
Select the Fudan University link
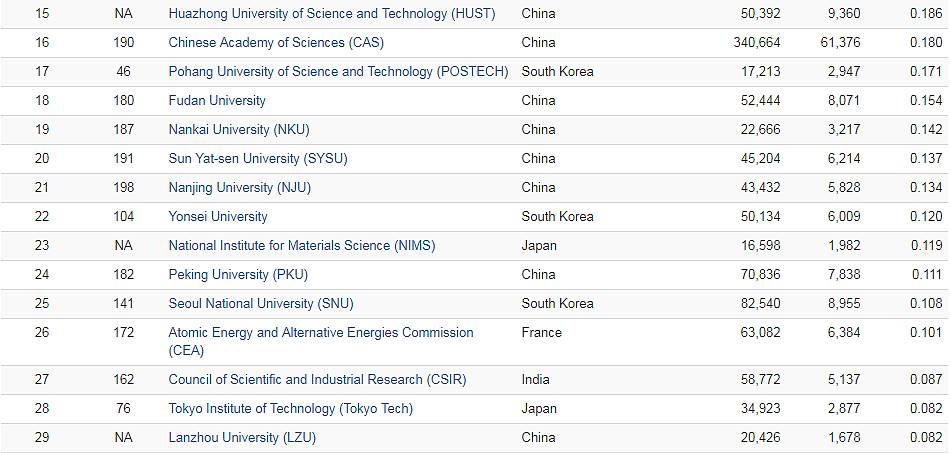coord(217,101)
